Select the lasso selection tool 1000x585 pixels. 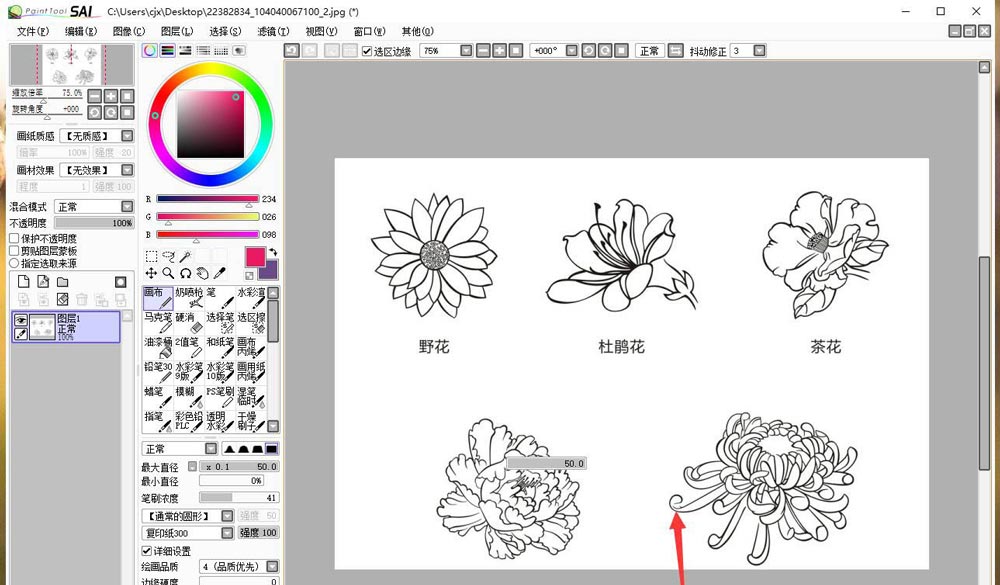click(x=168, y=256)
